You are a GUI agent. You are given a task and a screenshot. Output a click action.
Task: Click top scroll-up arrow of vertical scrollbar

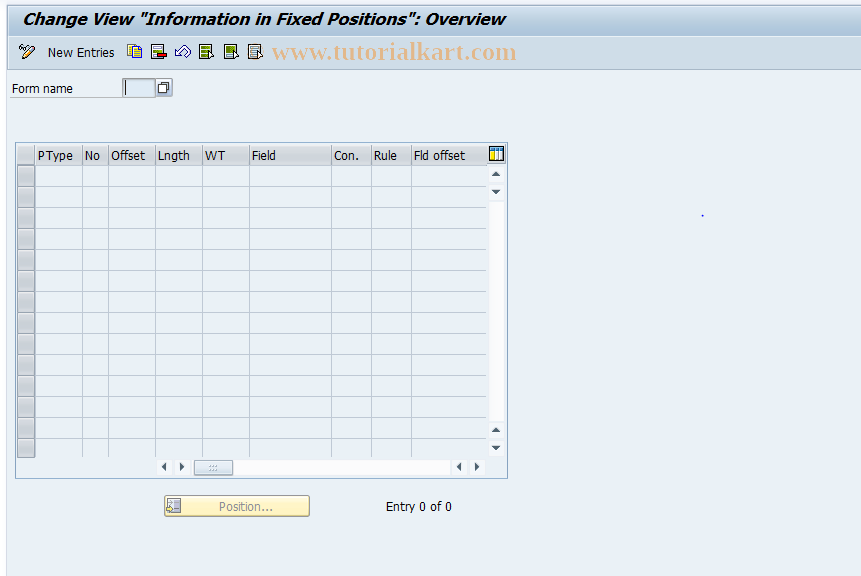496,174
